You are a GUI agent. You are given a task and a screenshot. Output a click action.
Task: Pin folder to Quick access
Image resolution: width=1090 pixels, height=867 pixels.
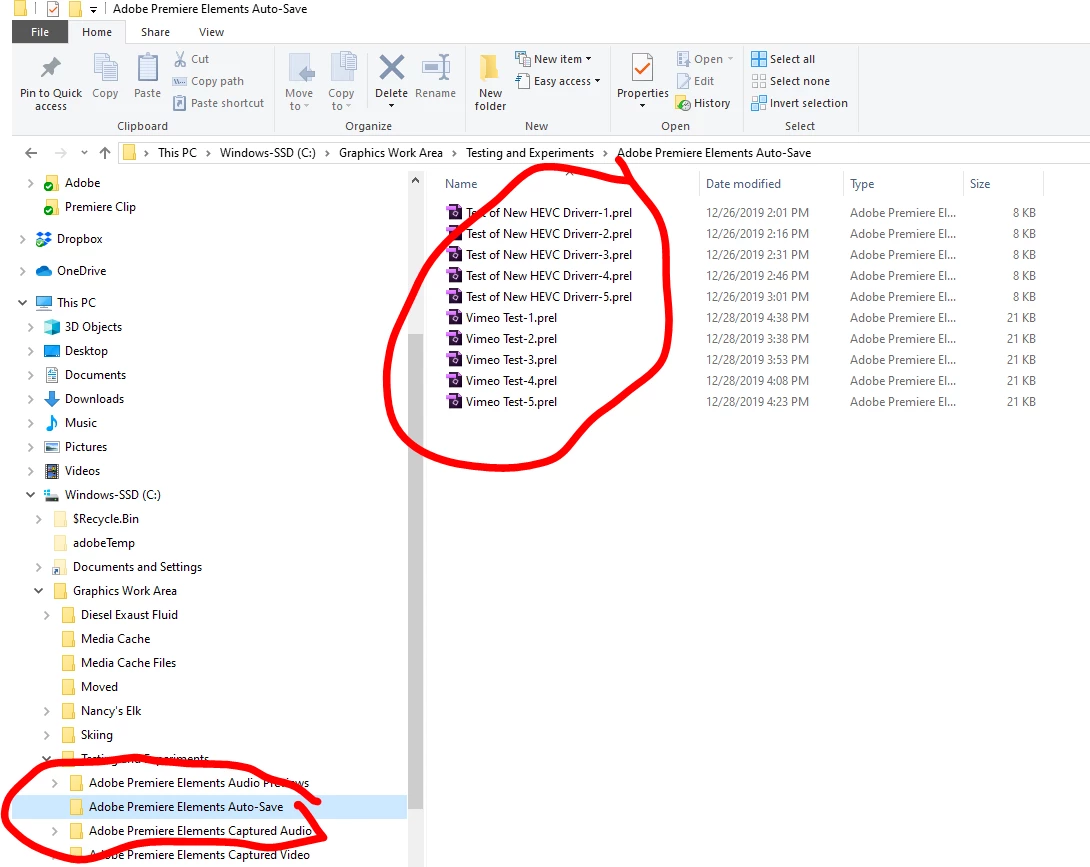(x=51, y=83)
